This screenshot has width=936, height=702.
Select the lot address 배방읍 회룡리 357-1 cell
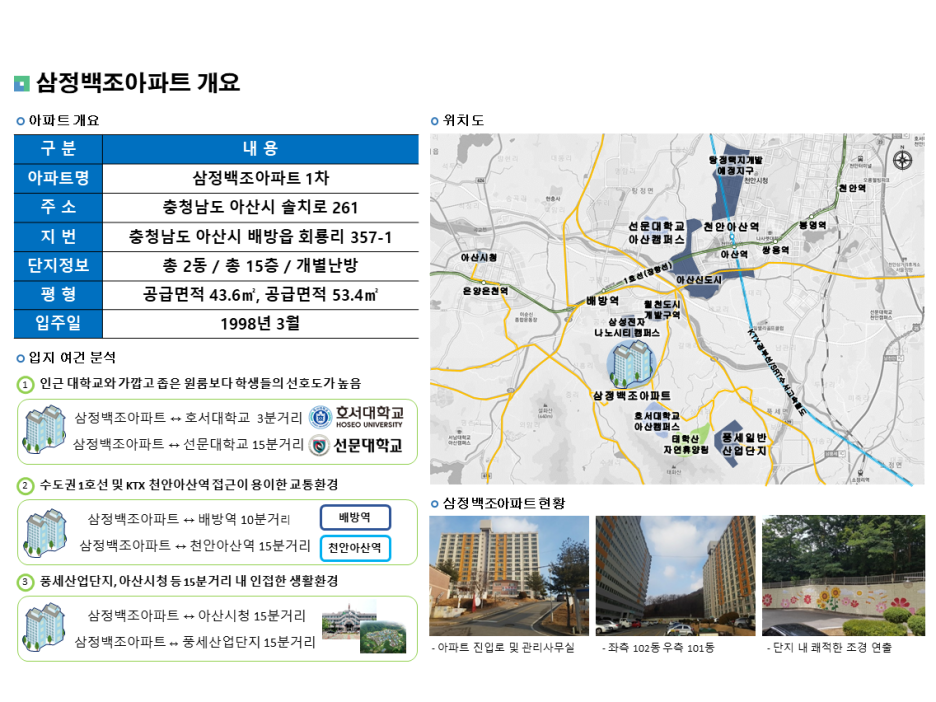[260, 236]
